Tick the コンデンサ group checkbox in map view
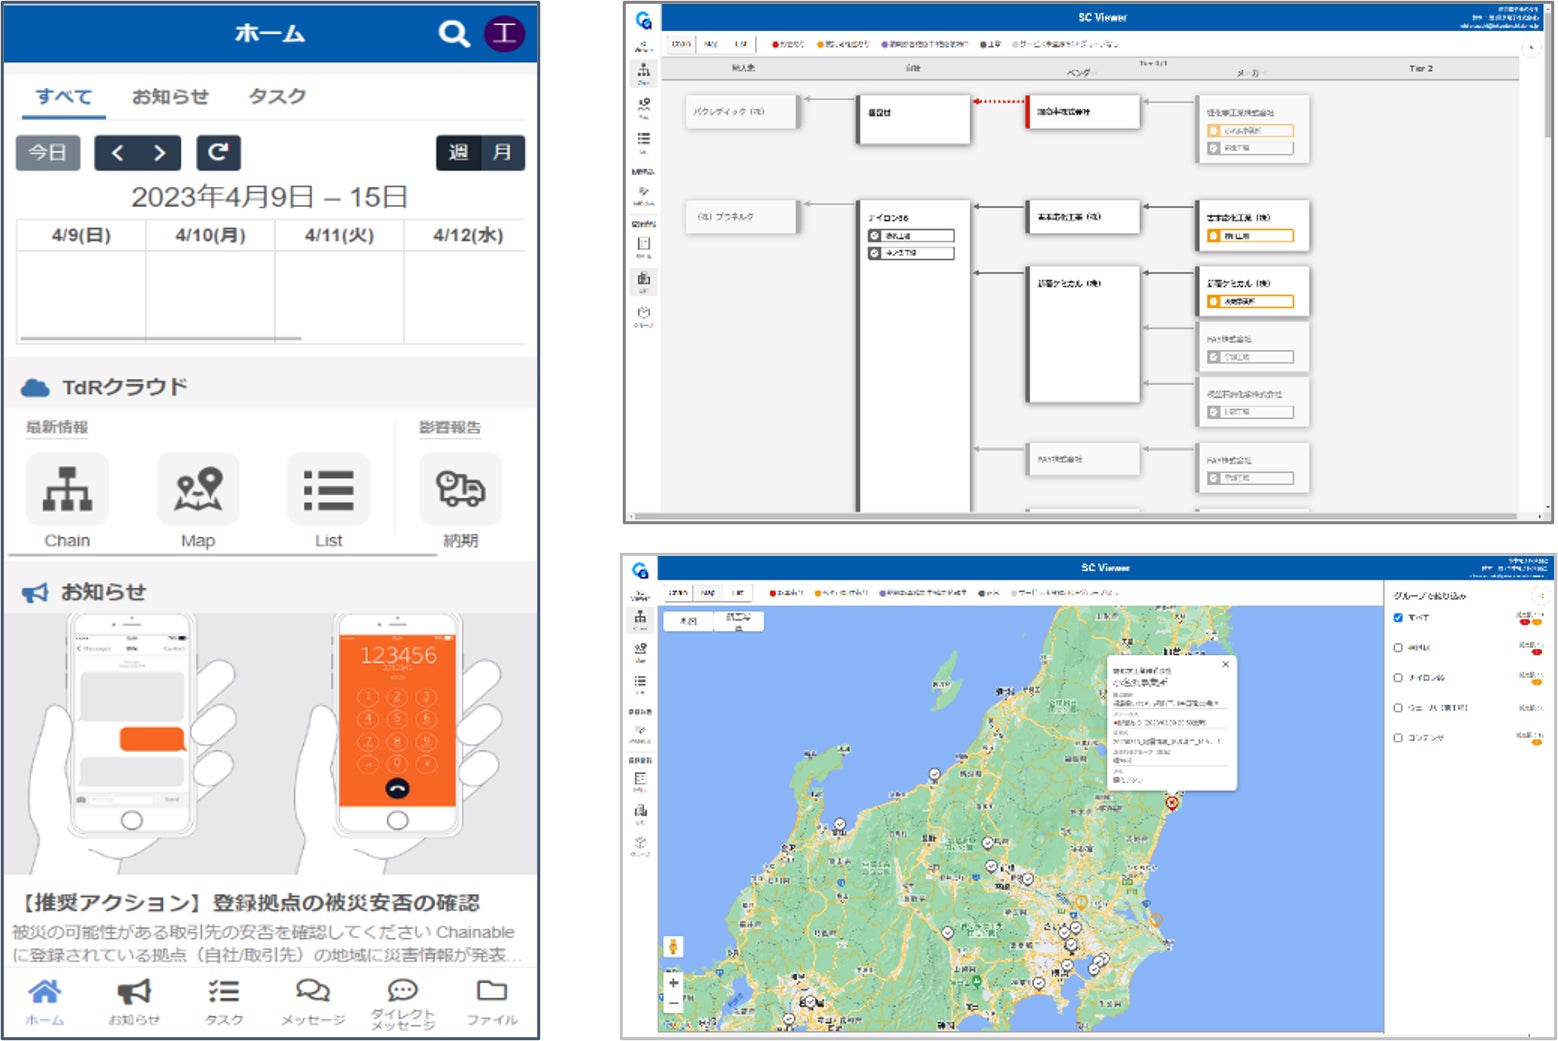The image size is (1558, 1041). [1398, 738]
